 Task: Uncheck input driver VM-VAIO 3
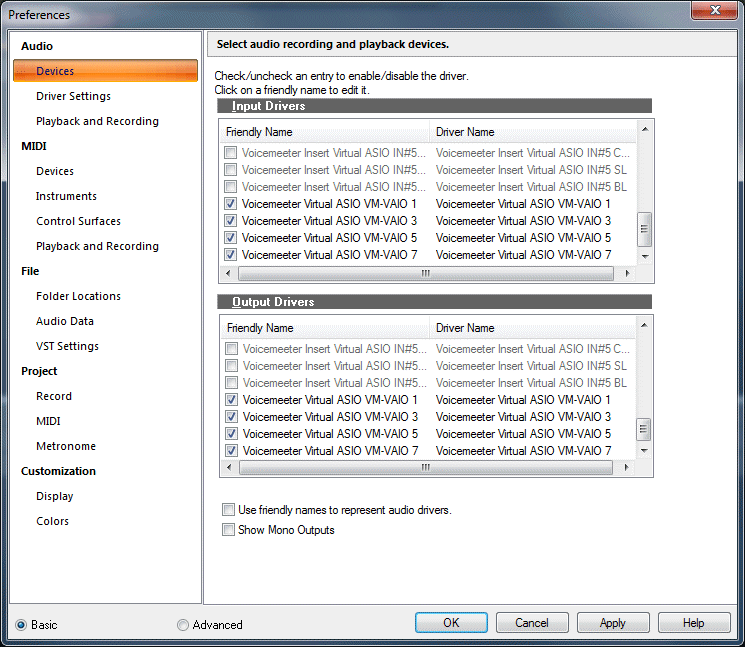click(230, 221)
